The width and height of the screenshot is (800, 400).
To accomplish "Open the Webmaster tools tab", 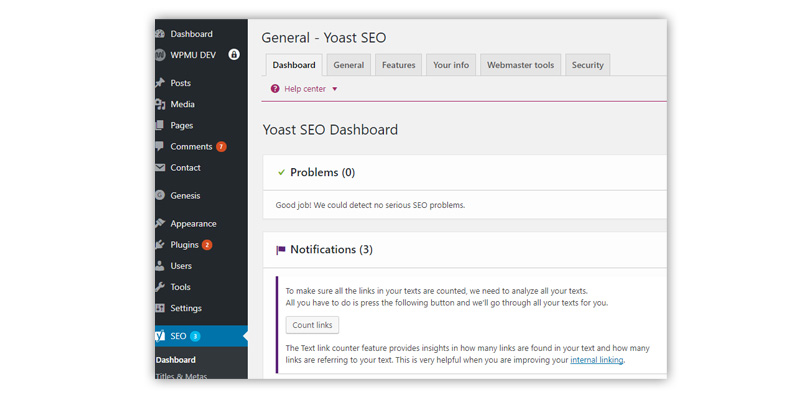I will (x=520, y=65).
